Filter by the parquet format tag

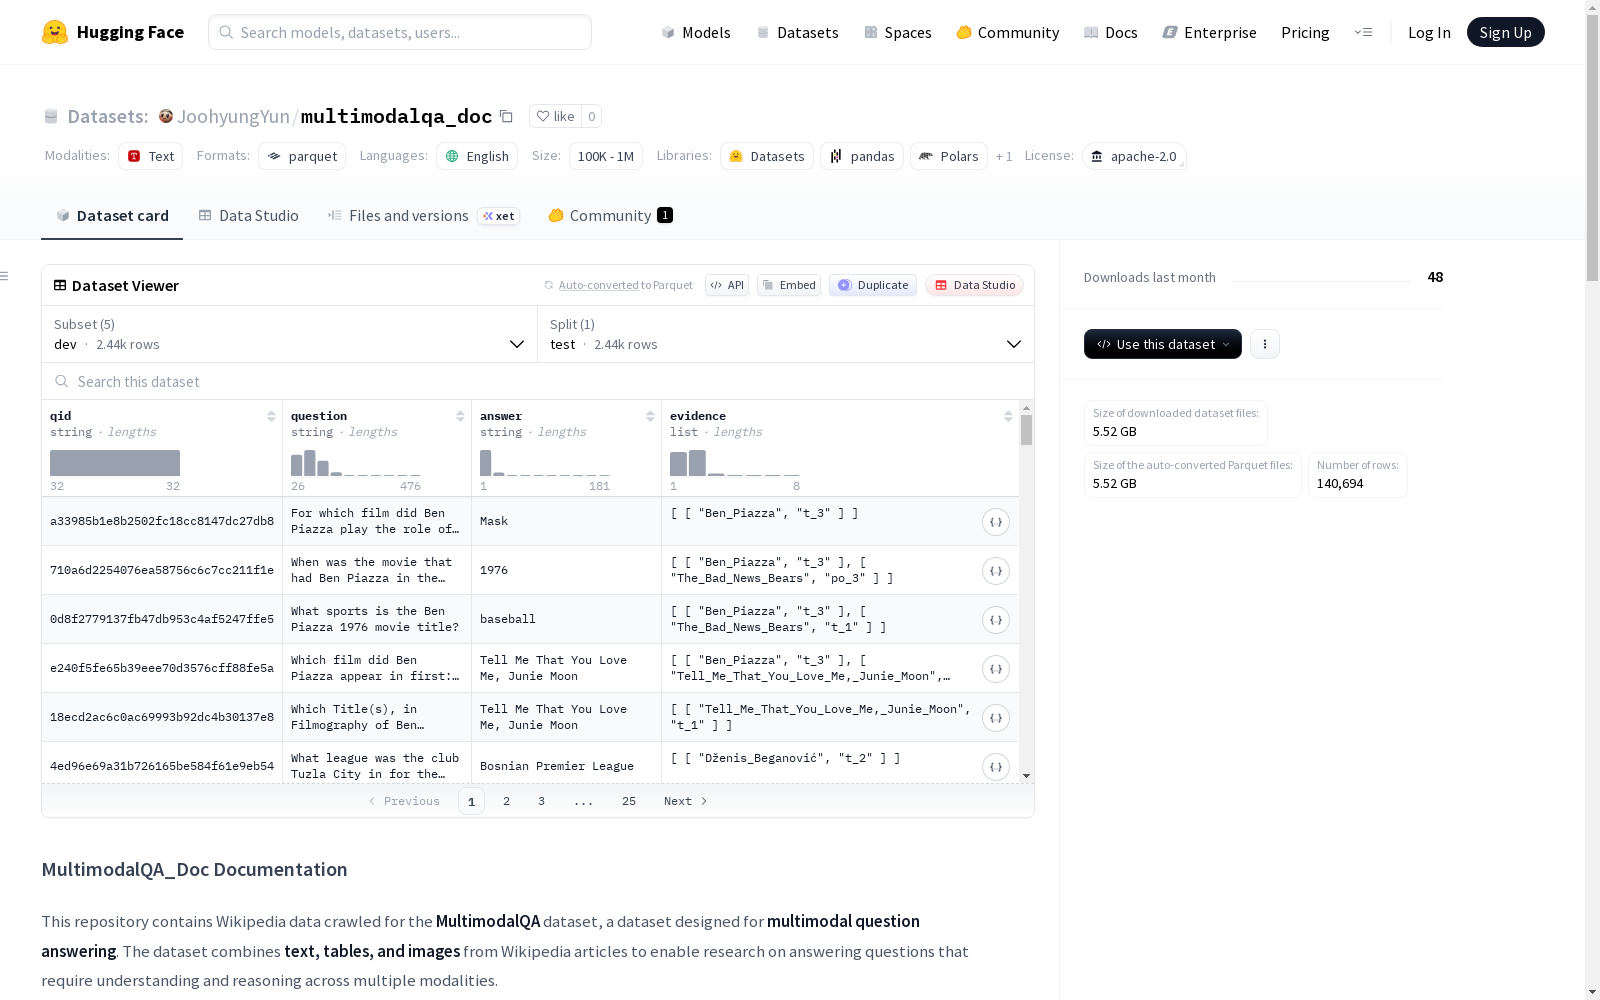[x=302, y=156]
